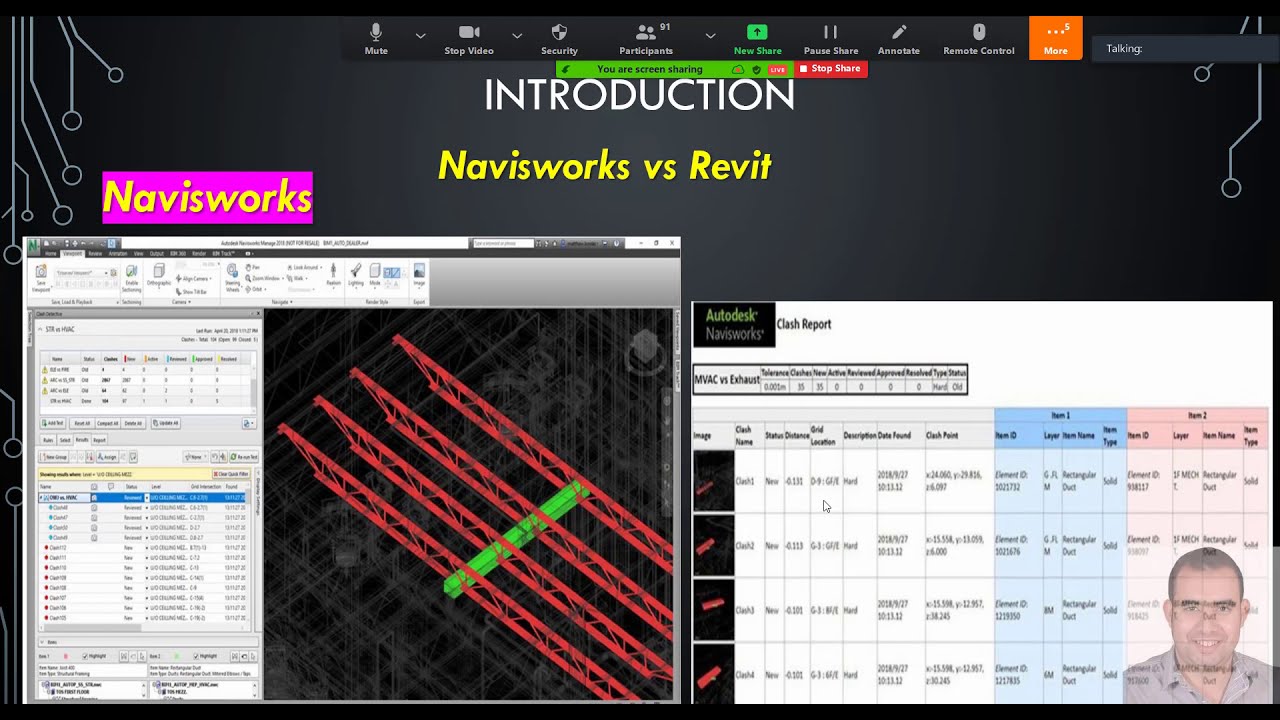The width and height of the screenshot is (1280, 720).
Task: Open the Participants panel
Action: (646, 40)
